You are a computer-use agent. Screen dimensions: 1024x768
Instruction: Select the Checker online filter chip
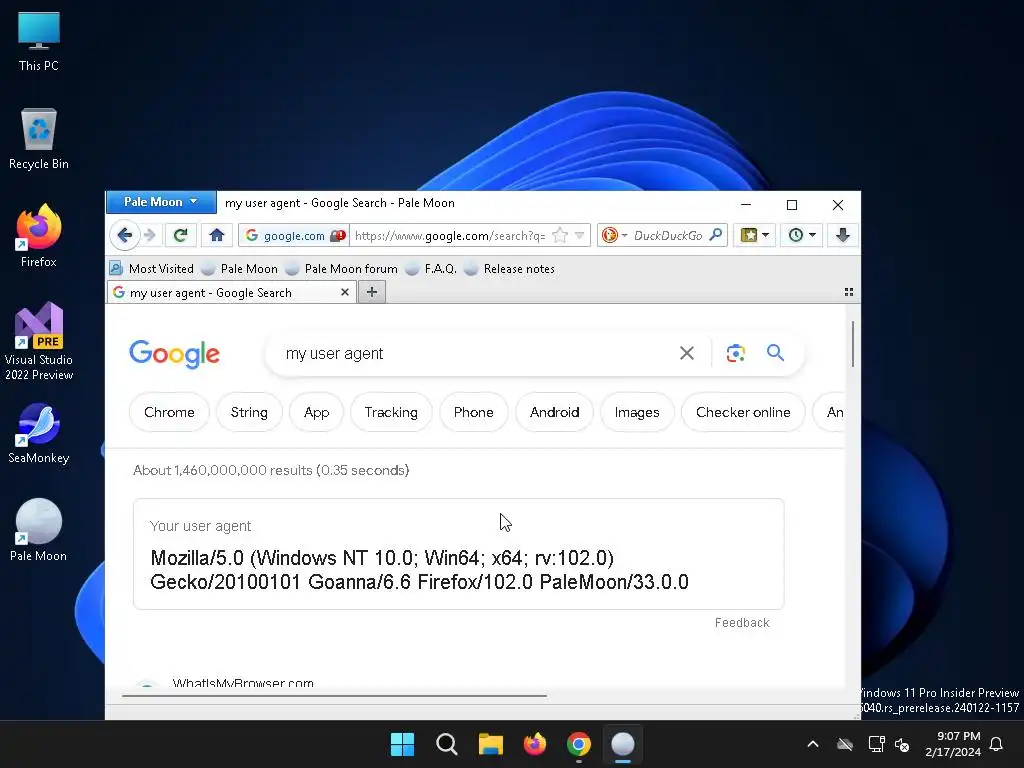pos(743,412)
